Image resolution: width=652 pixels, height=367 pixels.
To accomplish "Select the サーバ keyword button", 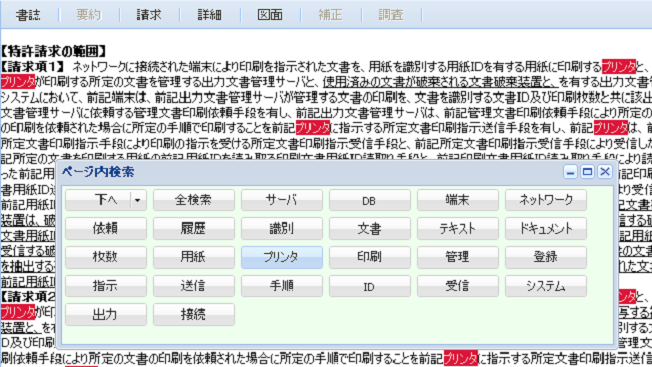I will pyautogui.click(x=282, y=200).
